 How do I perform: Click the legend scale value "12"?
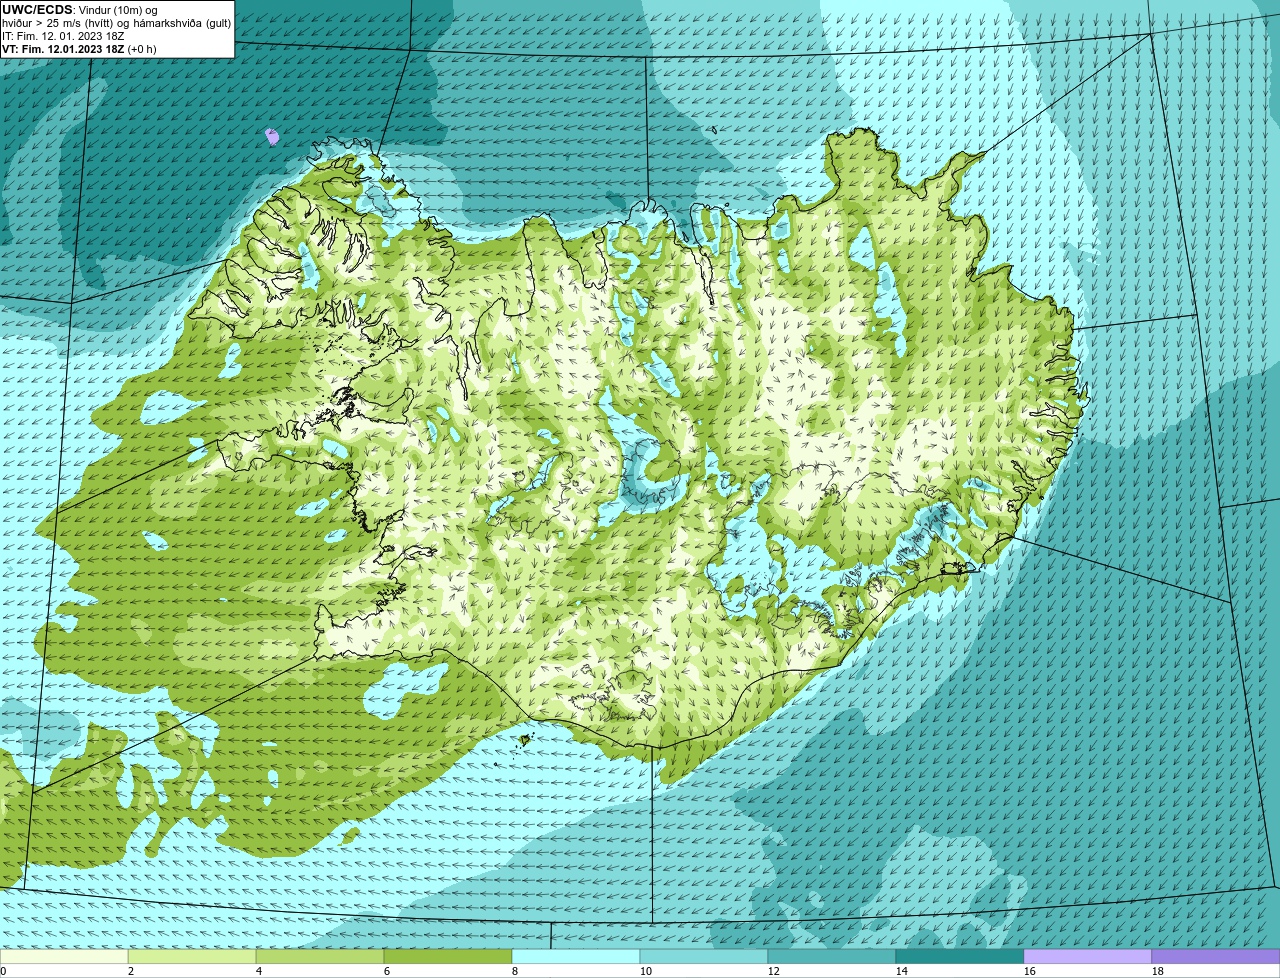click(x=774, y=971)
